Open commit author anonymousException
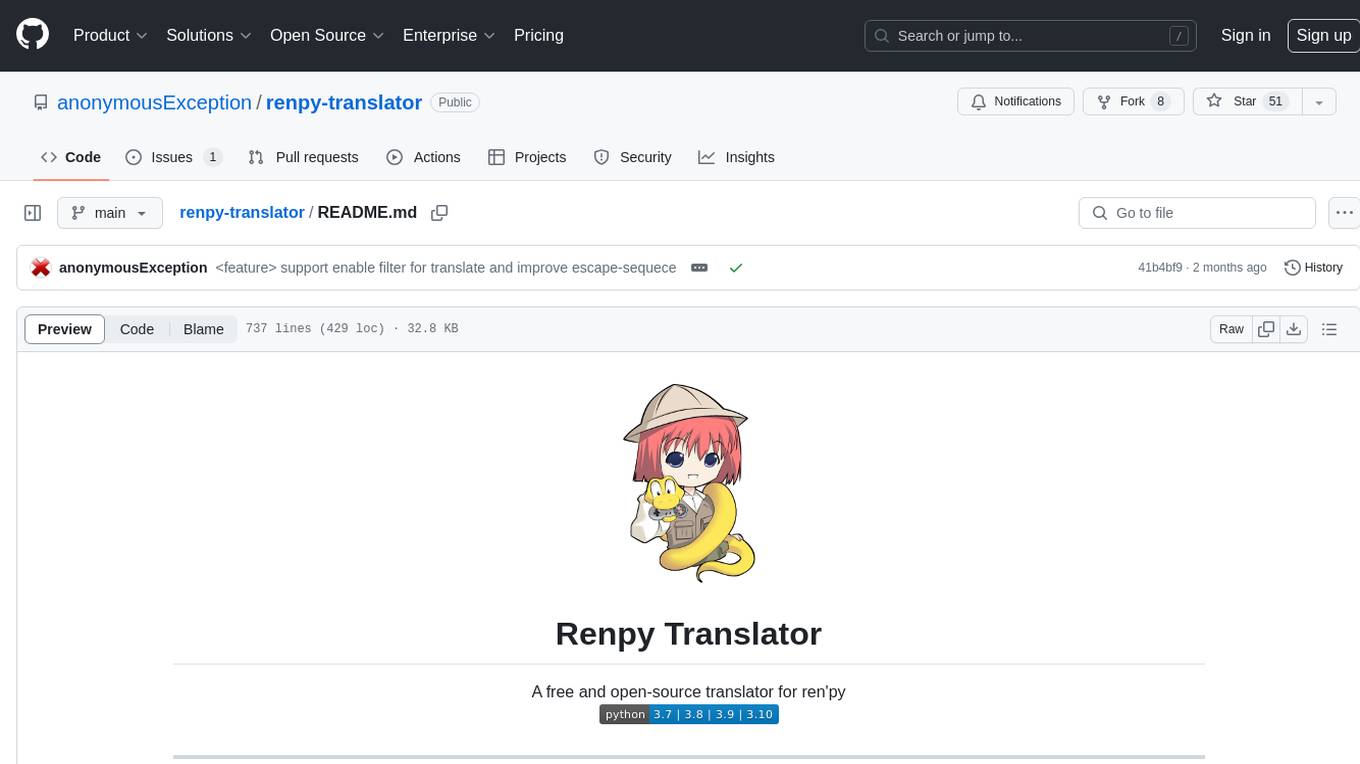This screenshot has height=764, width=1360. [133, 268]
